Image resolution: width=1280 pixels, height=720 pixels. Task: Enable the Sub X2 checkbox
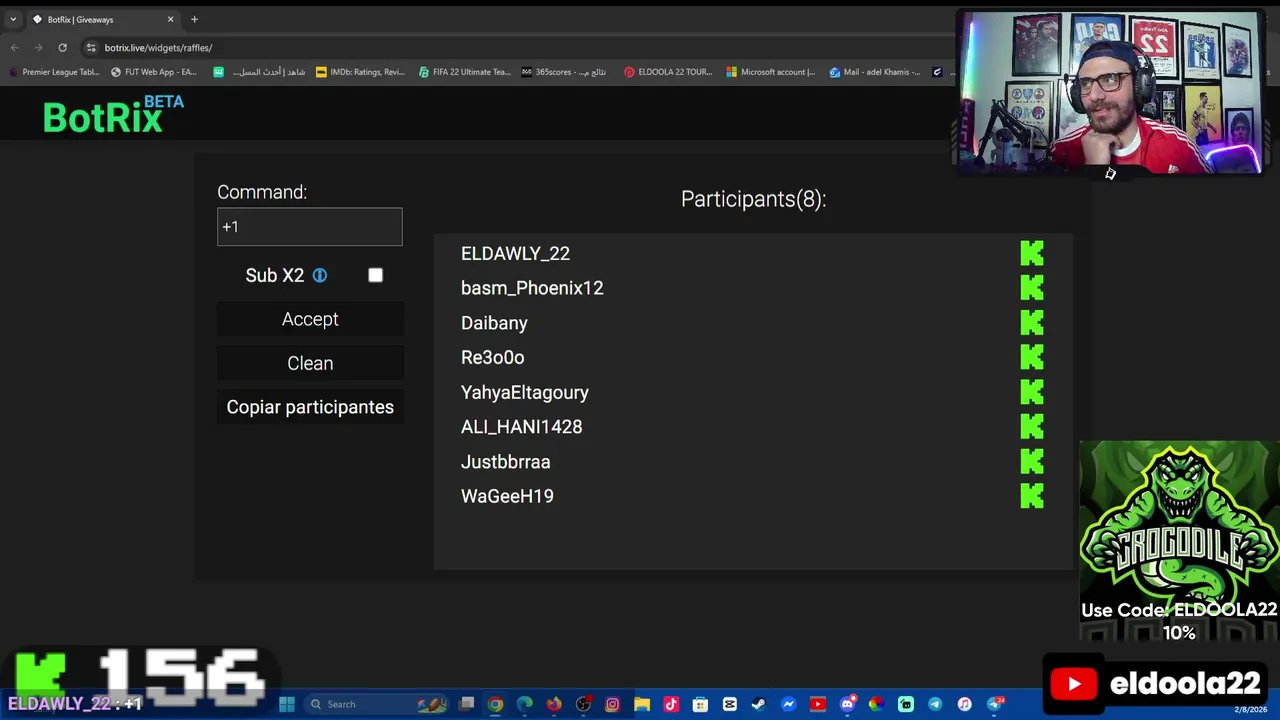point(375,275)
